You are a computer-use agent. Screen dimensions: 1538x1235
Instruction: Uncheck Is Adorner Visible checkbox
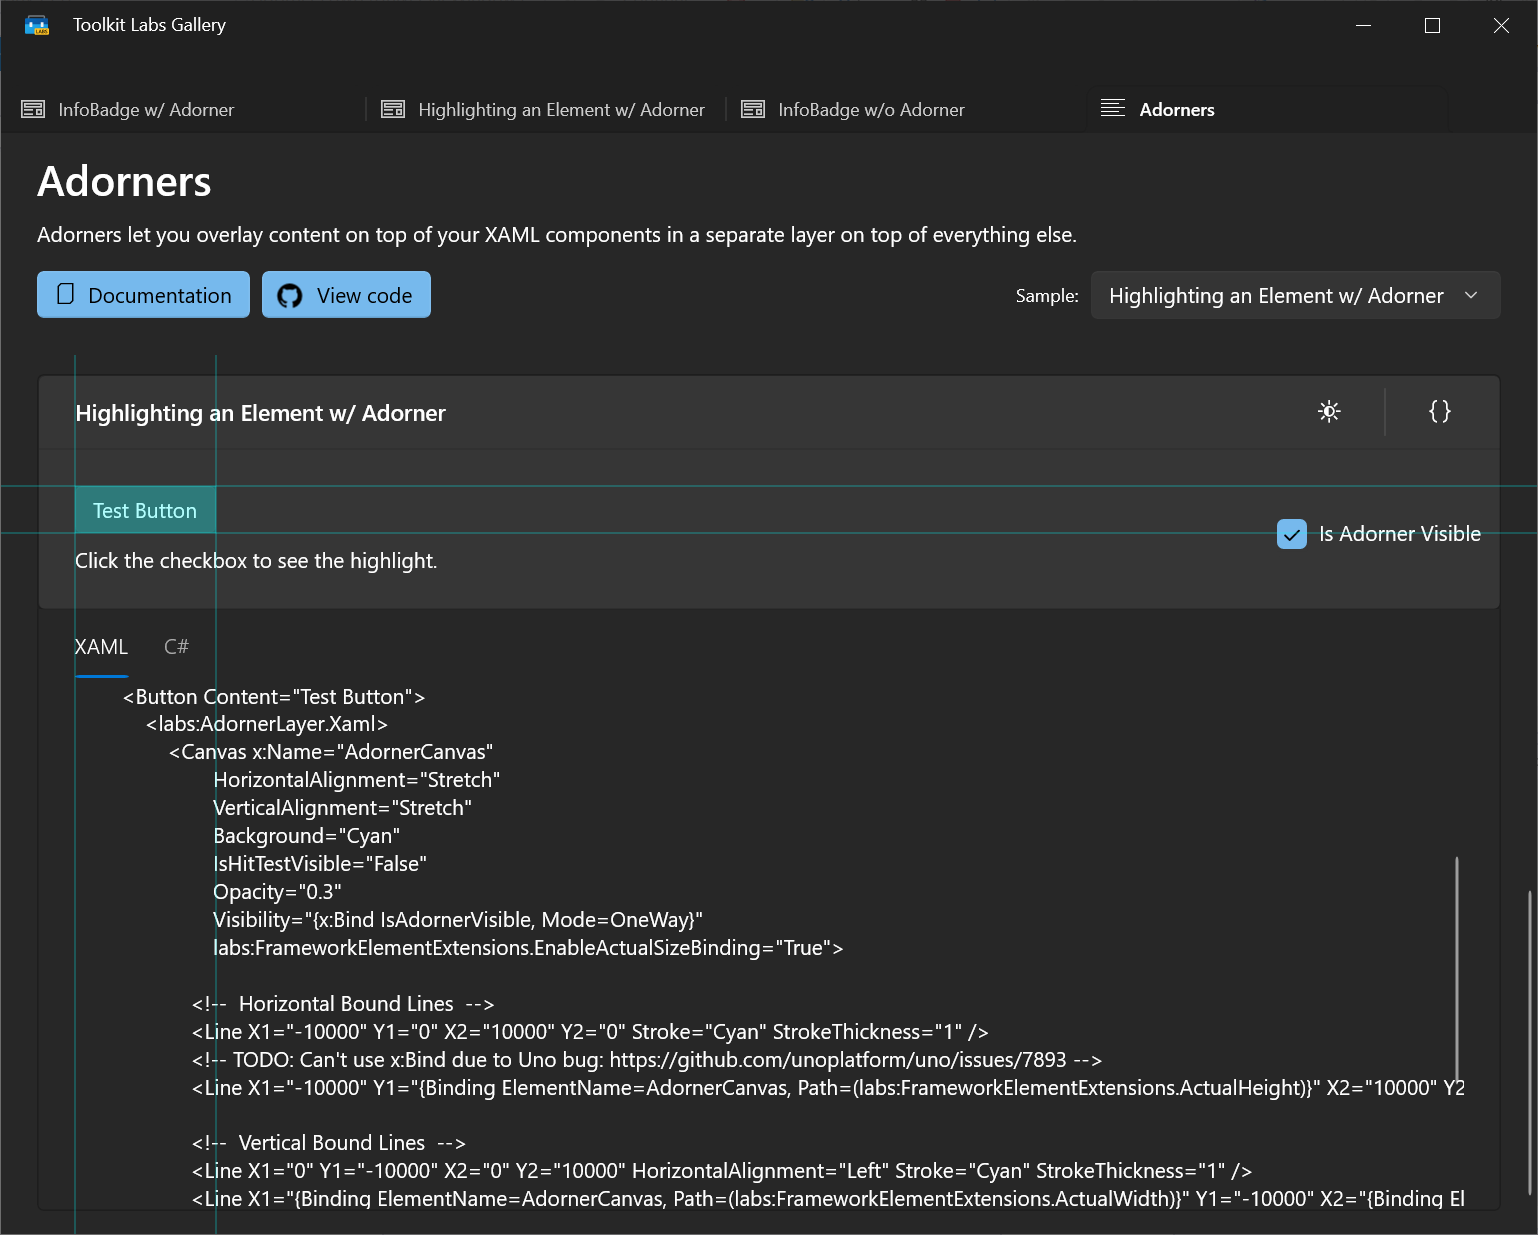coord(1292,534)
